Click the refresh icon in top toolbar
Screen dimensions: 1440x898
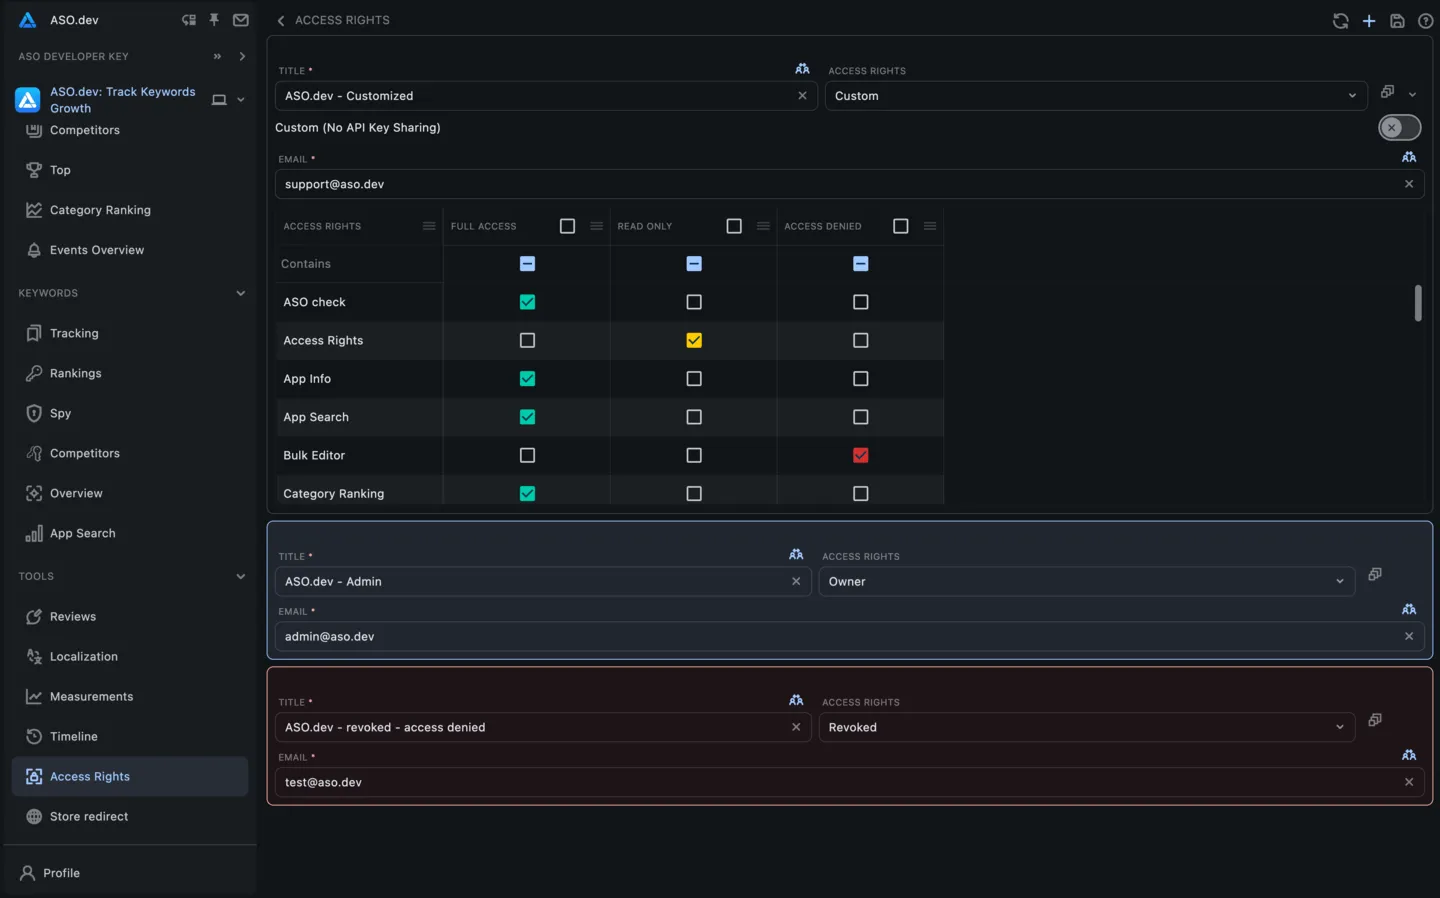[x=1340, y=21]
